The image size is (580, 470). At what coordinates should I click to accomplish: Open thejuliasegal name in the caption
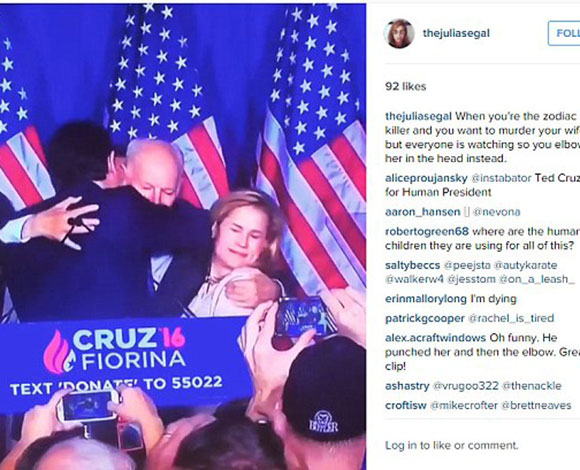tap(418, 116)
